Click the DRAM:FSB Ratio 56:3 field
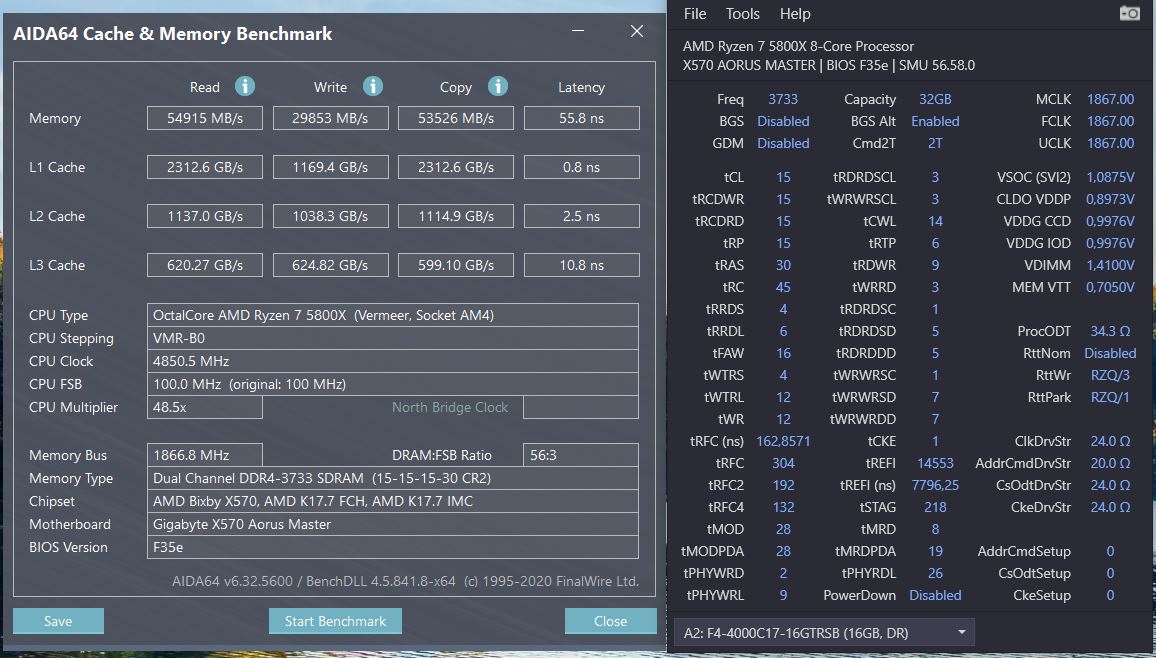 (x=581, y=455)
